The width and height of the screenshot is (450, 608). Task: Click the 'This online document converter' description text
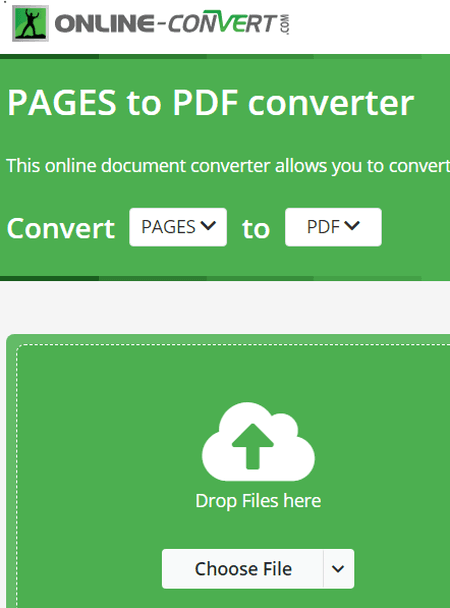[x=228, y=166]
